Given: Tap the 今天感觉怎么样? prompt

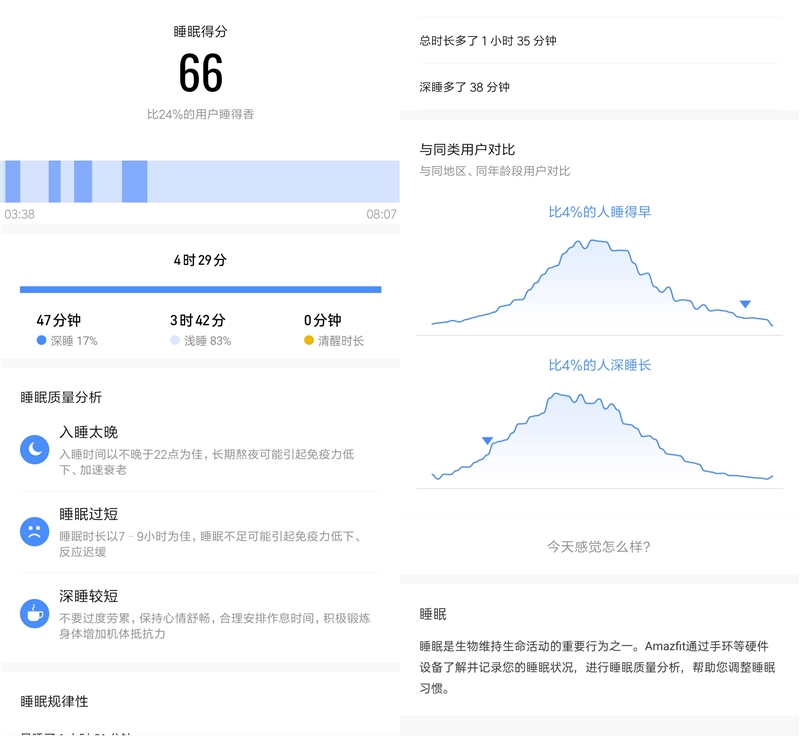Looking at the screenshot, I should click(x=598, y=547).
